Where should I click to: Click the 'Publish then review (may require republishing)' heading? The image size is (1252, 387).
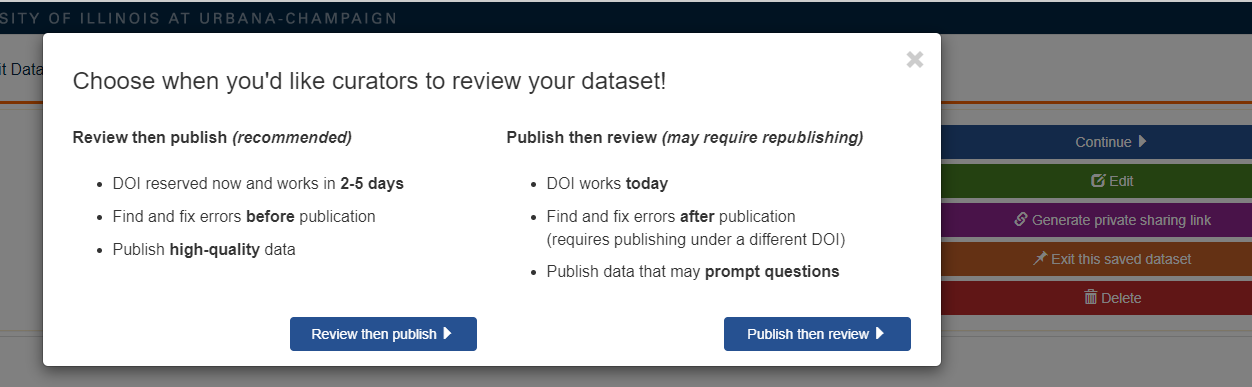[x=685, y=137]
